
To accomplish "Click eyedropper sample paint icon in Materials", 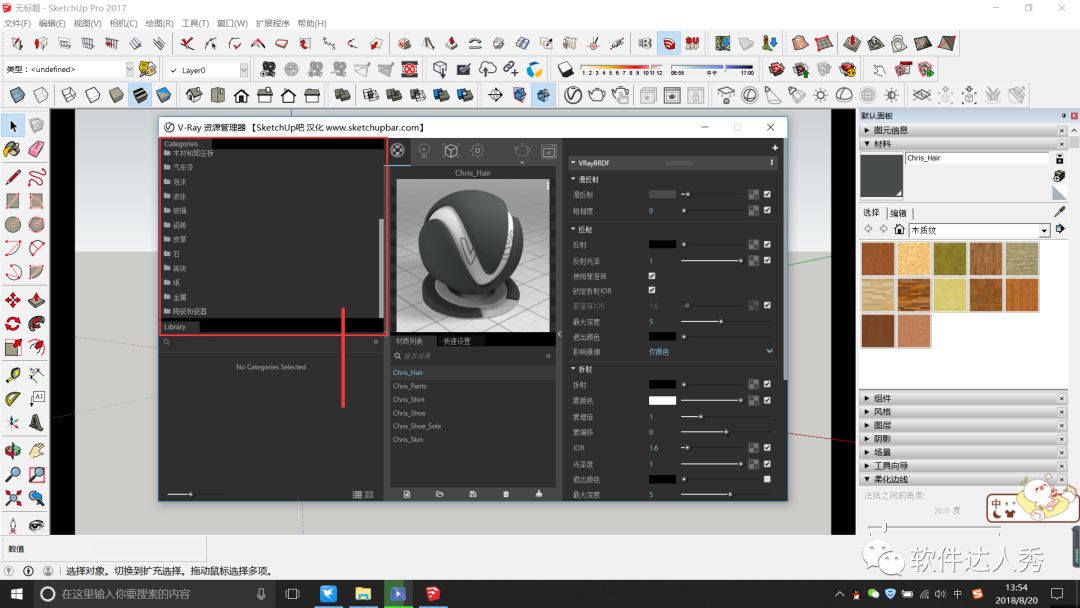I will tap(1059, 212).
